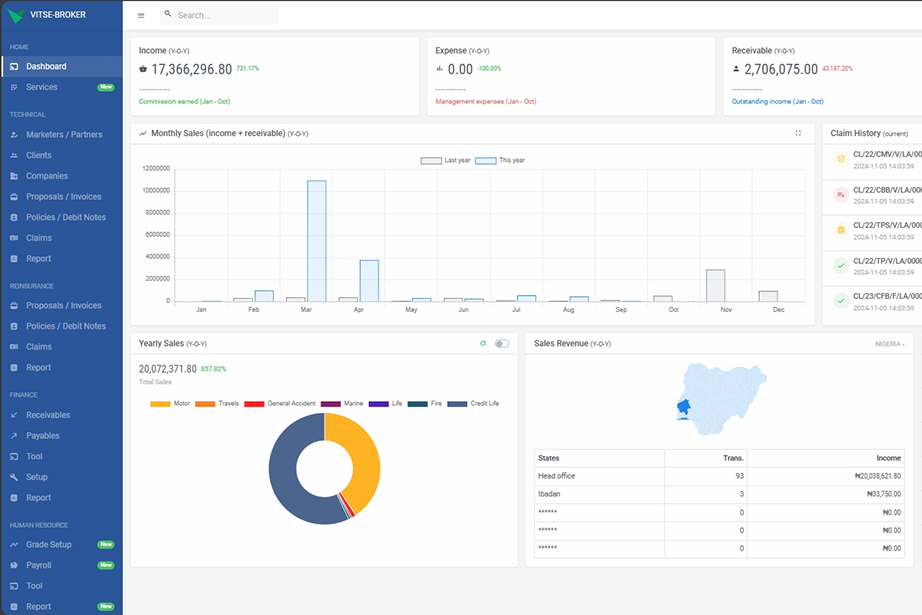Toggle the Yearly Sales switch
This screenshot has width=922, height=615.
pyautogui.click(x=502, y=343)
